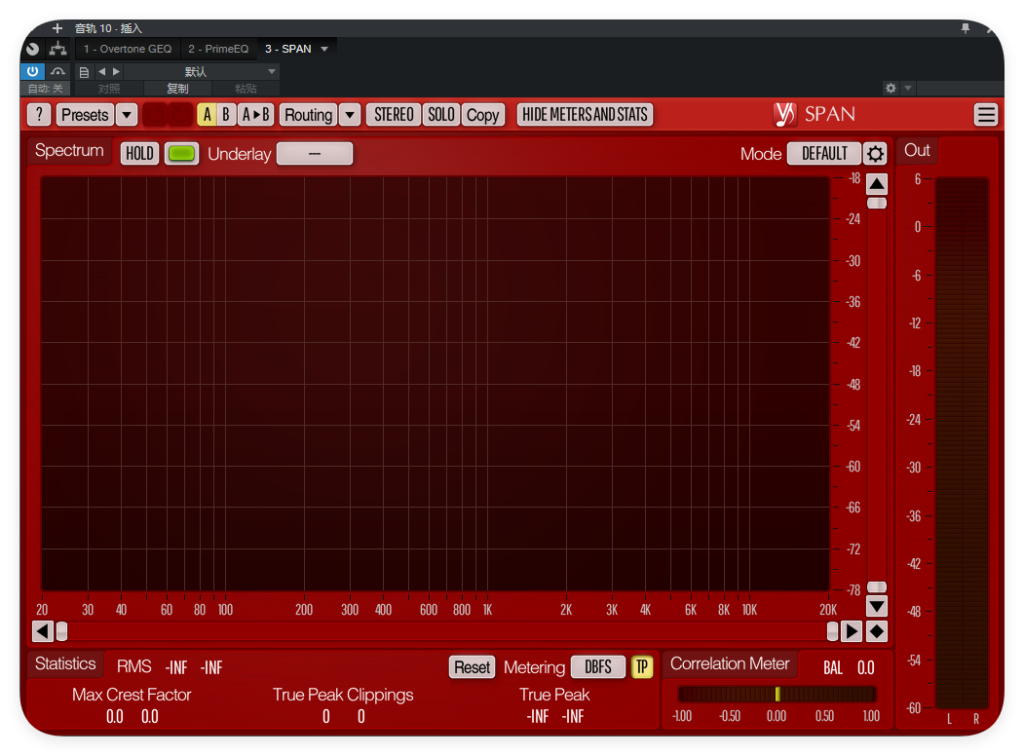Reset the statistics with Reset
The image size is (1024, 756).
pos(472,667)
